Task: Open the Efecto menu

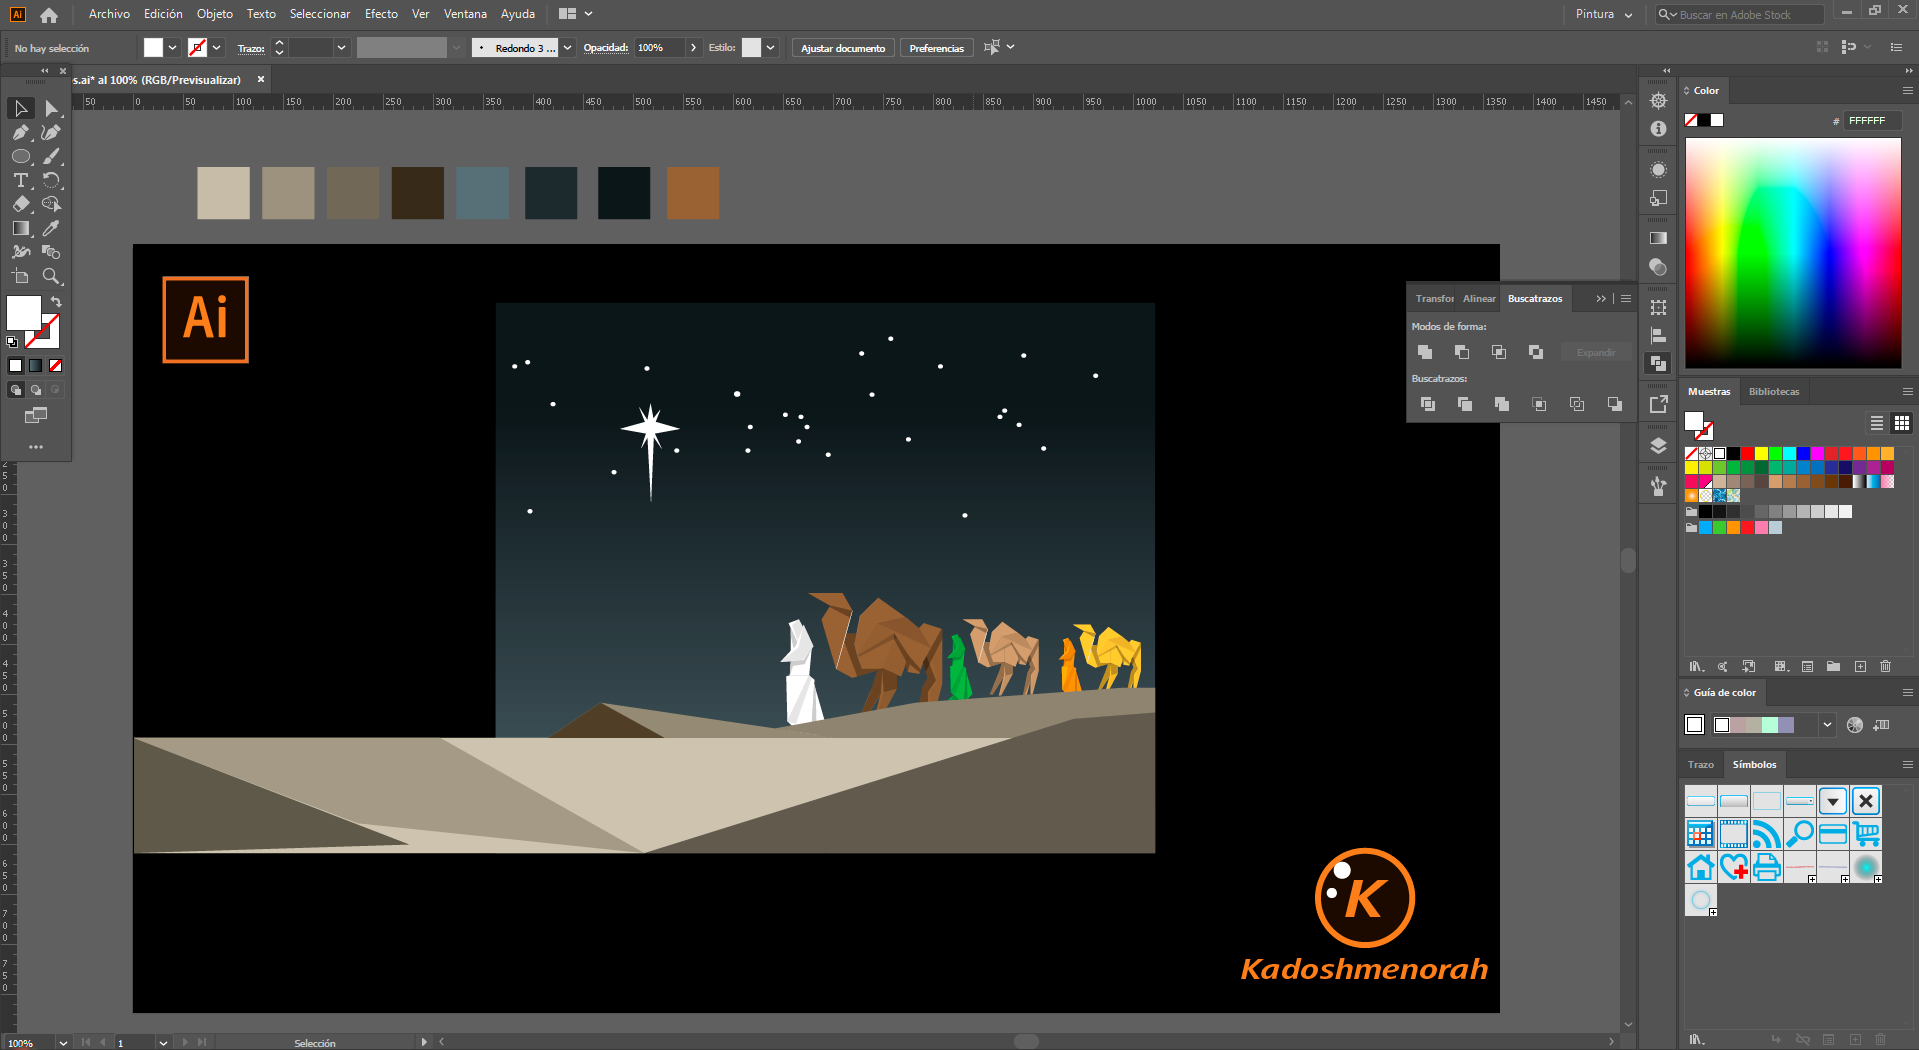Action: coord(381,14)
